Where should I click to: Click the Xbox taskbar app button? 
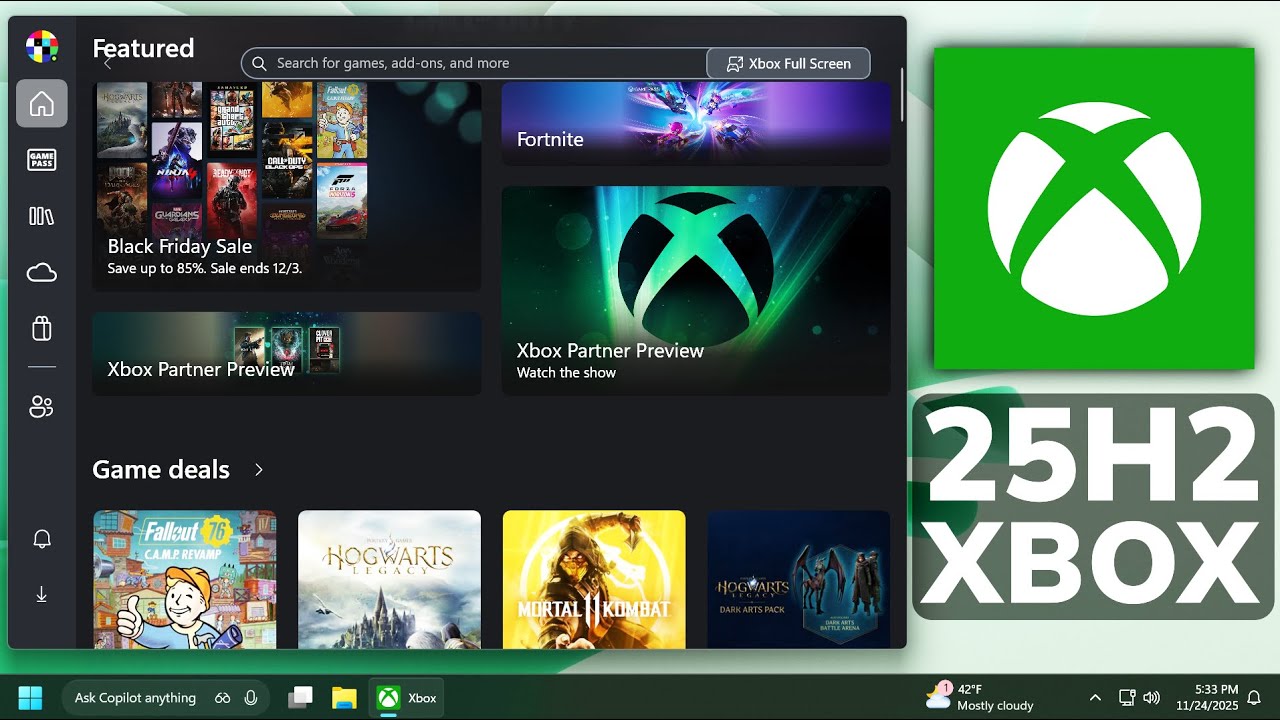point(407,697)
